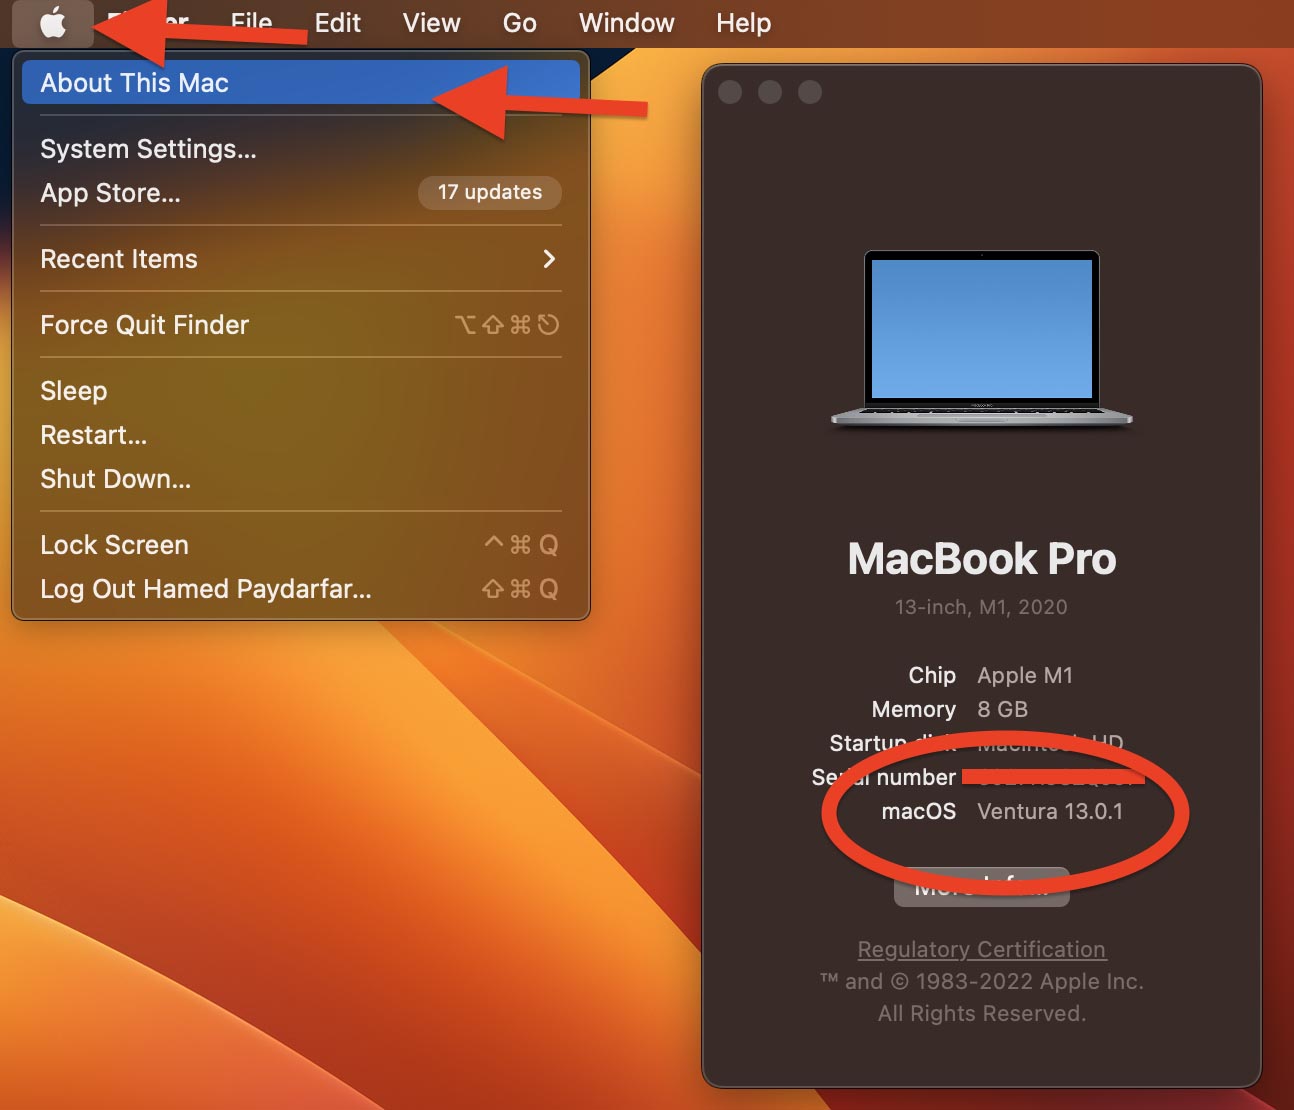Click the 'Memory' label
Image resolution: width=1294 pixels, height=1110 pixels.
914,709
